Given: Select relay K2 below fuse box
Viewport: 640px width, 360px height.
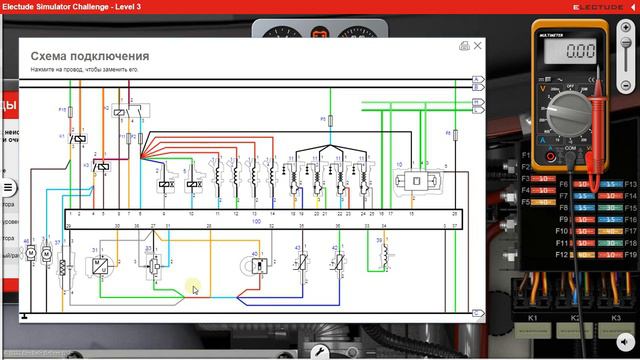Looking at the screenshot, I should (x=575, y=330).
